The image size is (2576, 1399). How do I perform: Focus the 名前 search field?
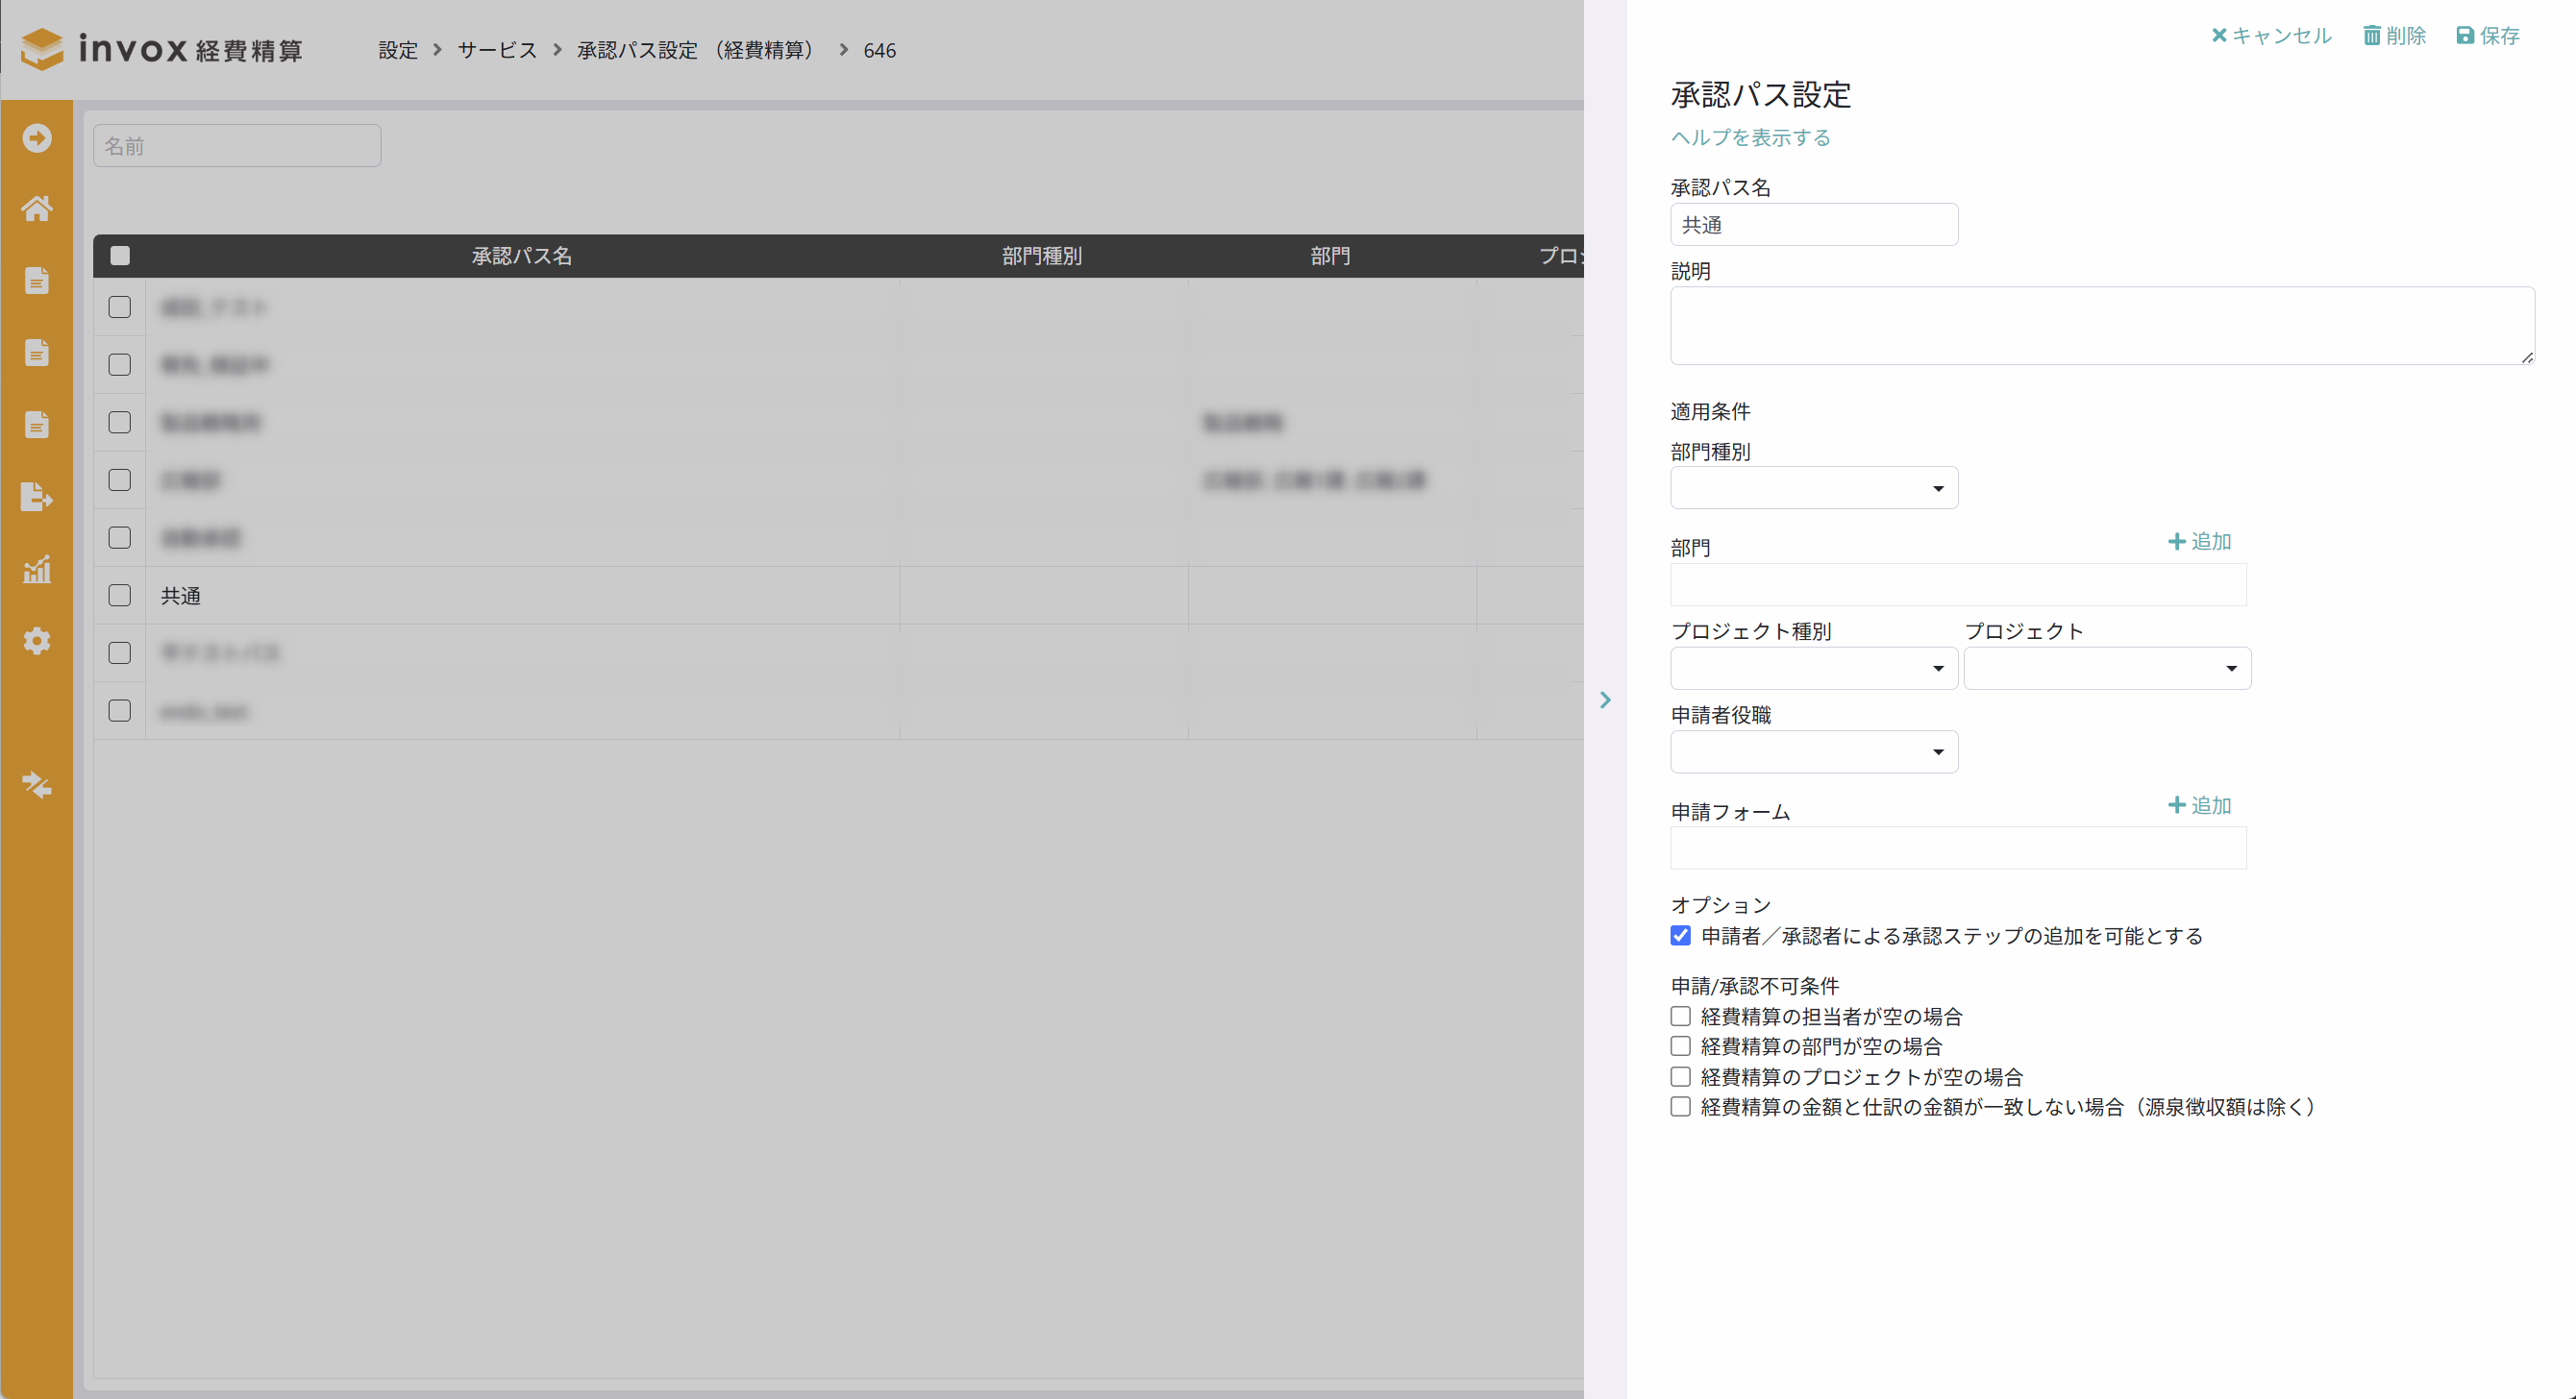(237, 146)
